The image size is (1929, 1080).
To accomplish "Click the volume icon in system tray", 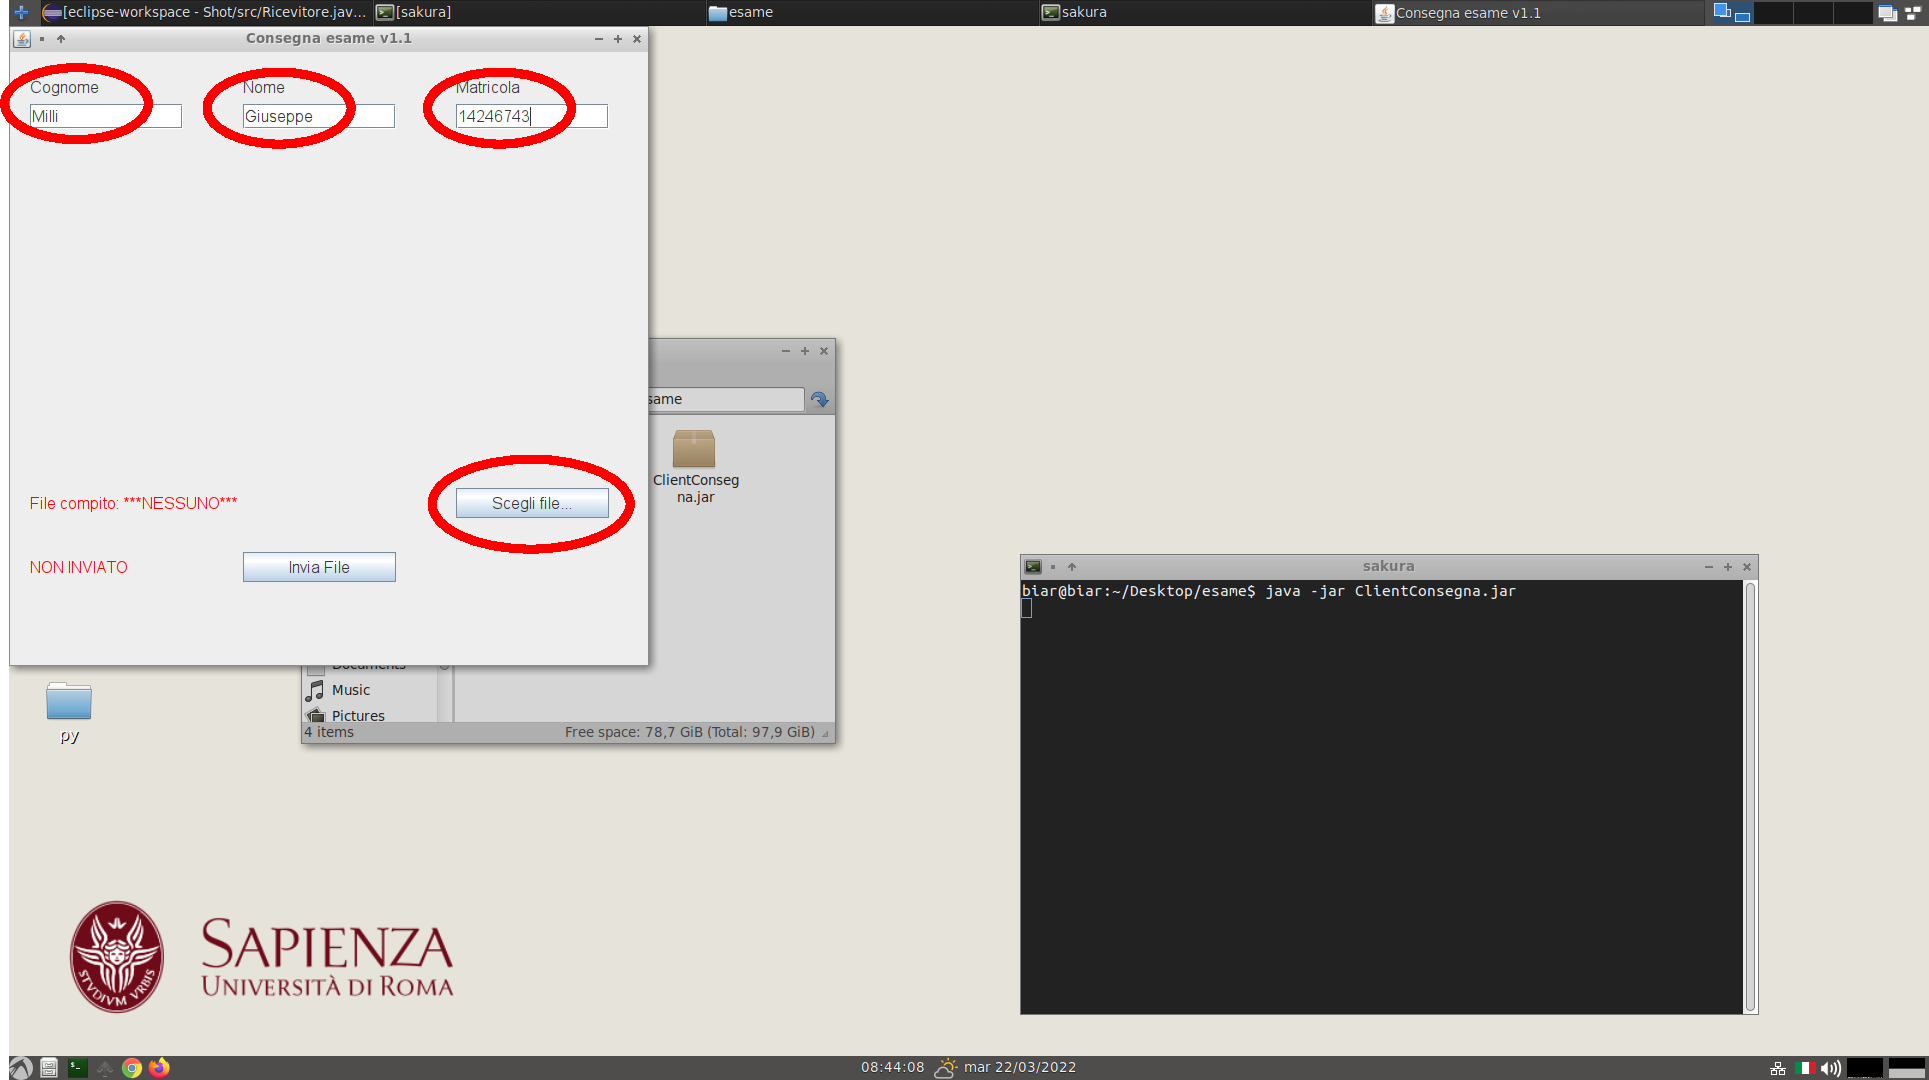I will (1830, 1068).
